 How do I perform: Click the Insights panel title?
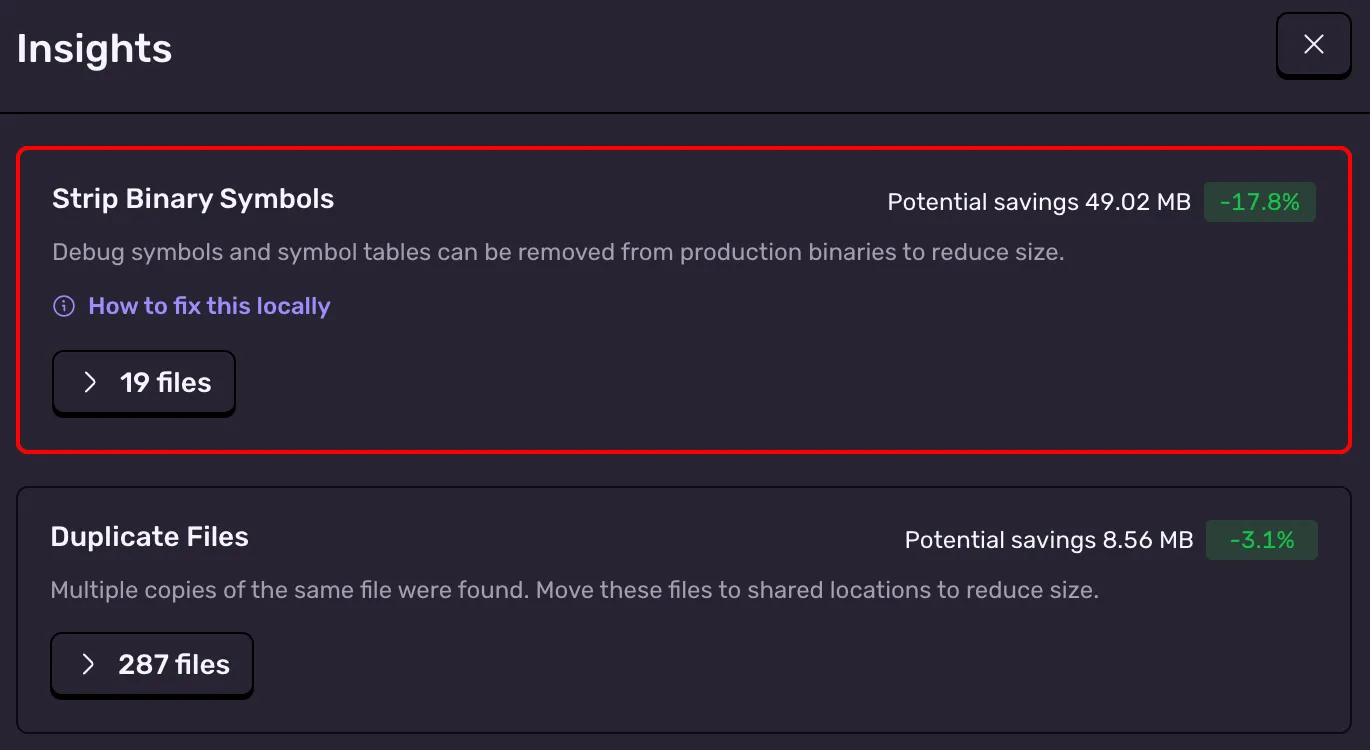click(x=93, y=47)
